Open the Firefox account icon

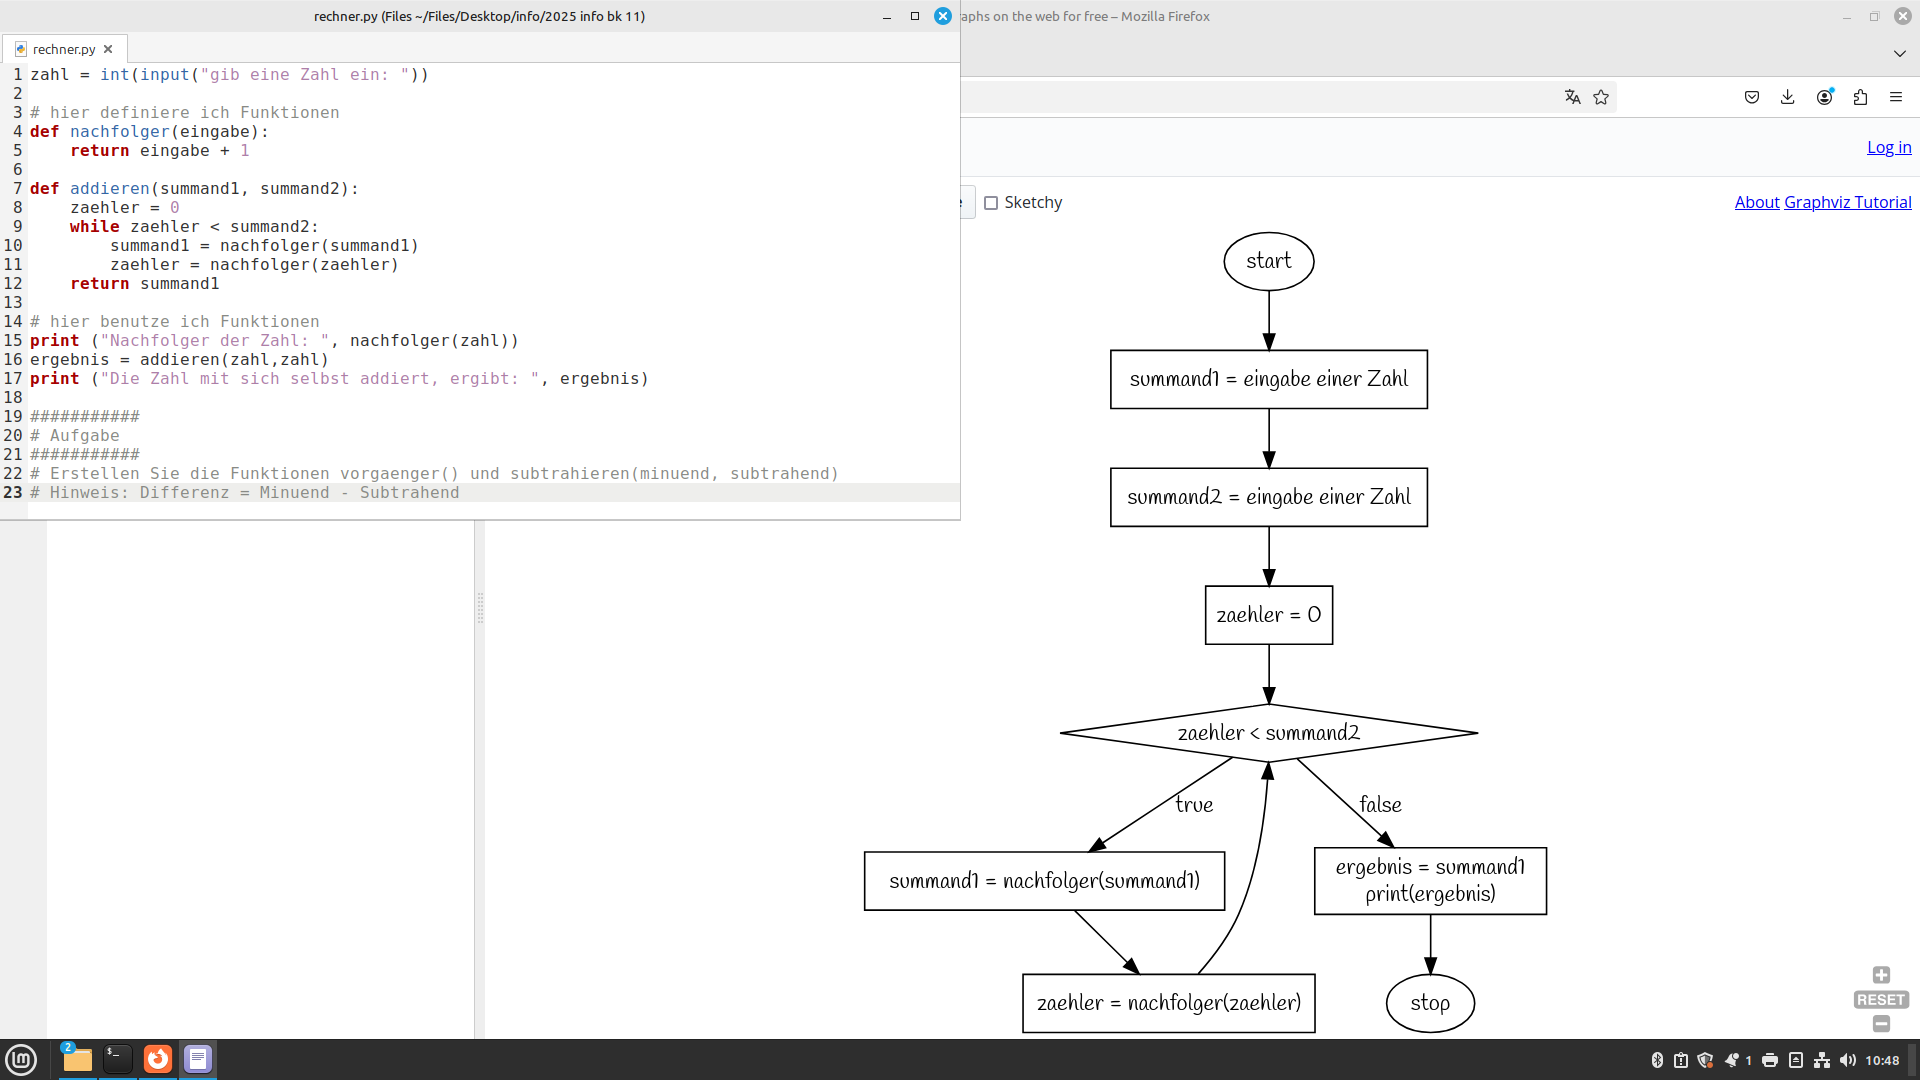pos(1824,97)
